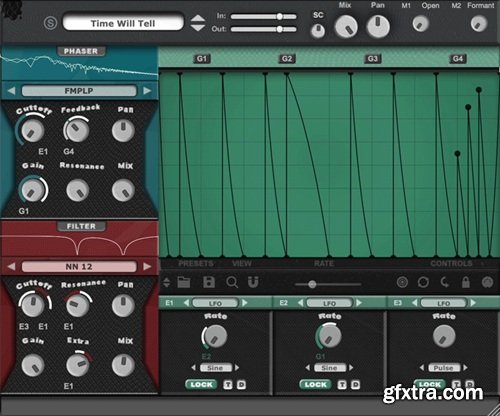Click filter type previous arrow beside NN 12

(11, 266)
